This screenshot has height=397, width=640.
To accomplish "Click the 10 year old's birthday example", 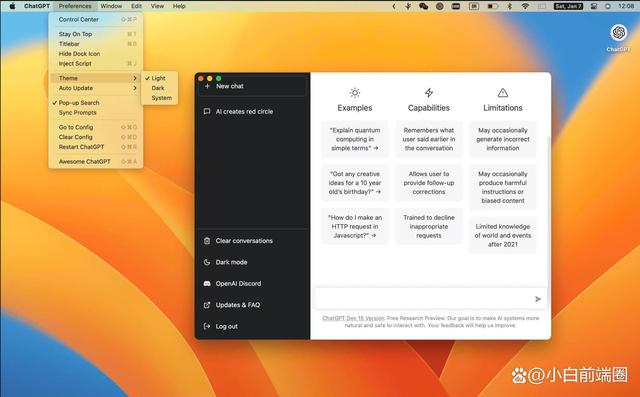I will [355, 183].
